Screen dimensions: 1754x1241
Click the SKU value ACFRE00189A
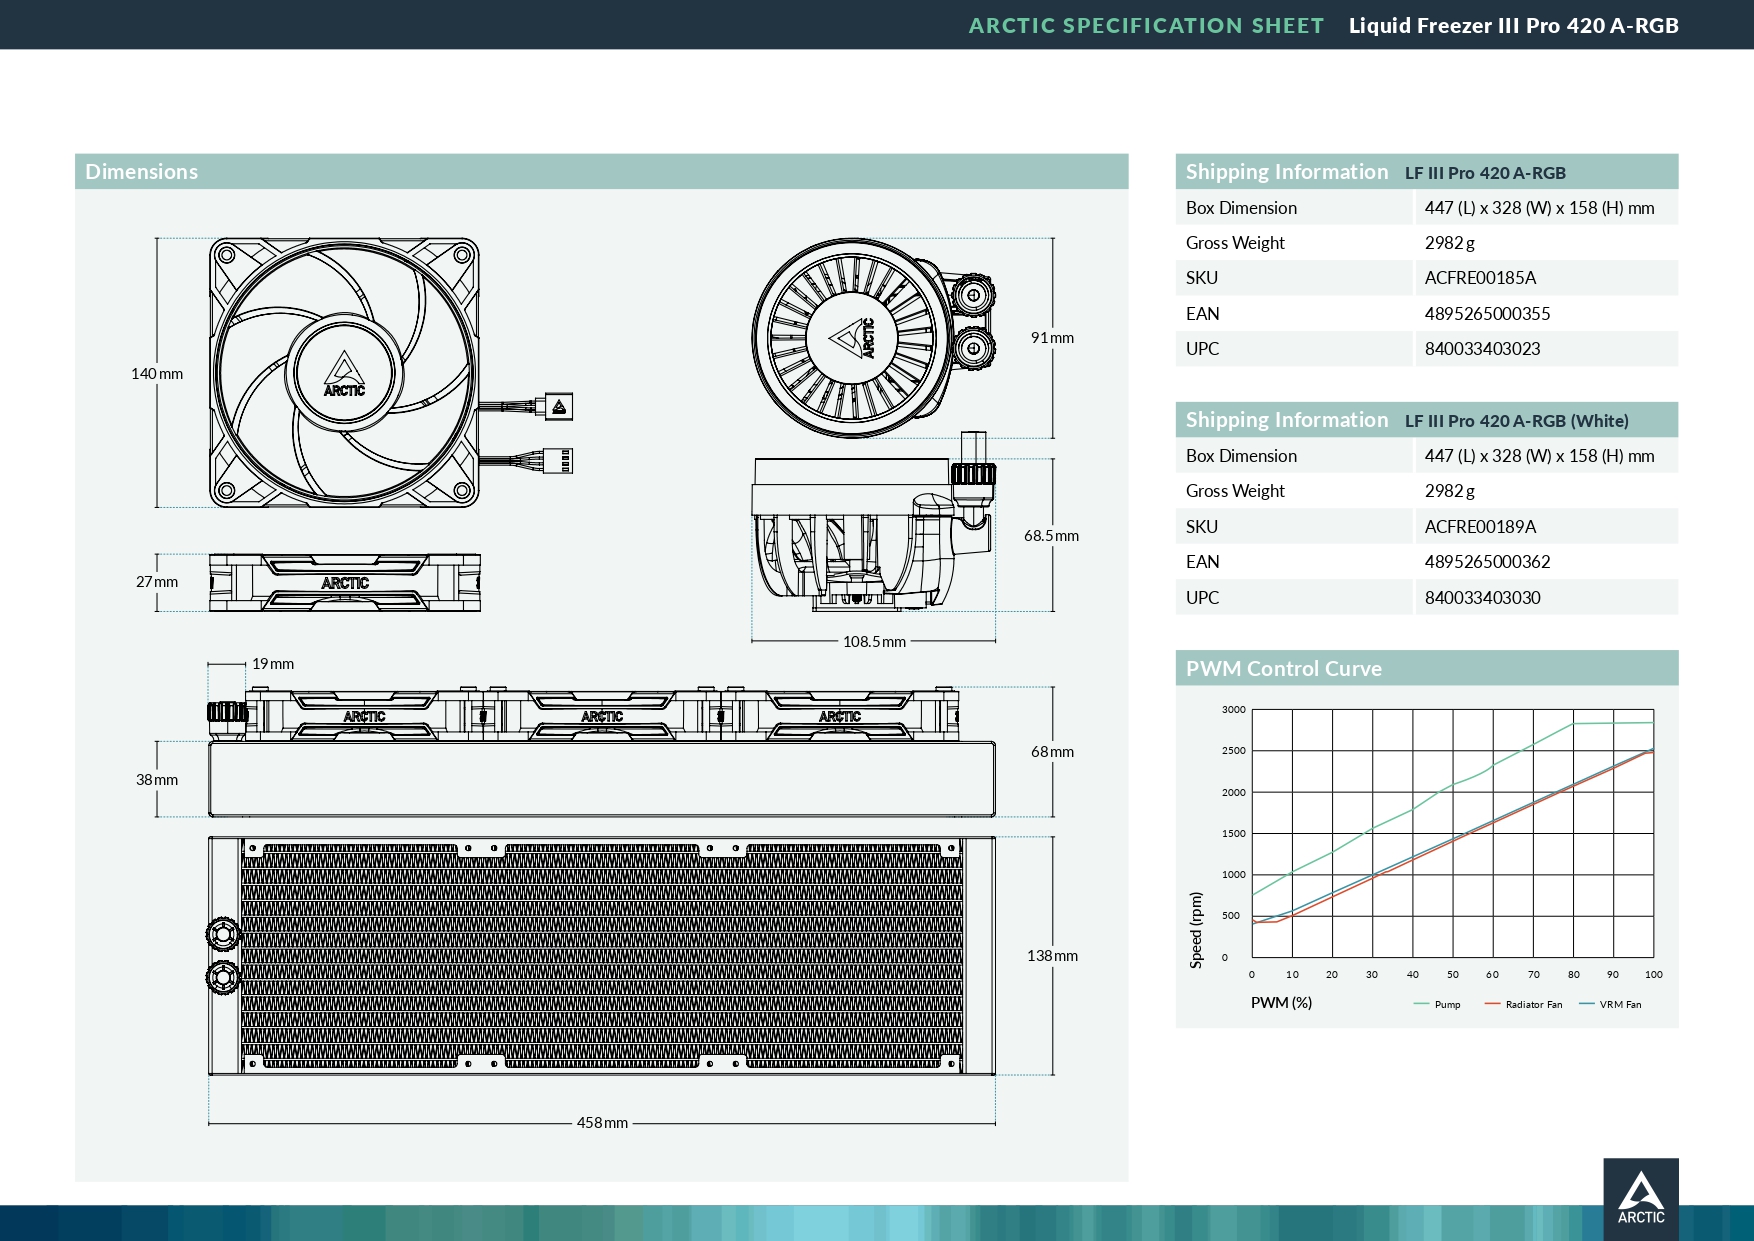(1480, 527)
